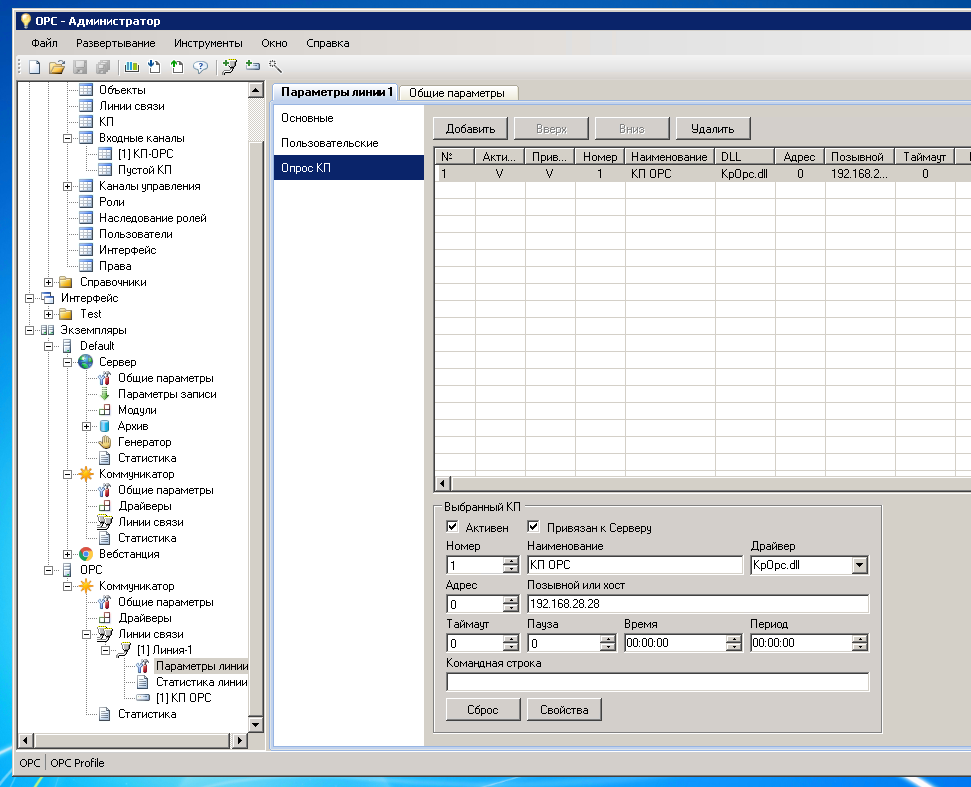Click the globe icon beside Сервер

coord(85,362)
